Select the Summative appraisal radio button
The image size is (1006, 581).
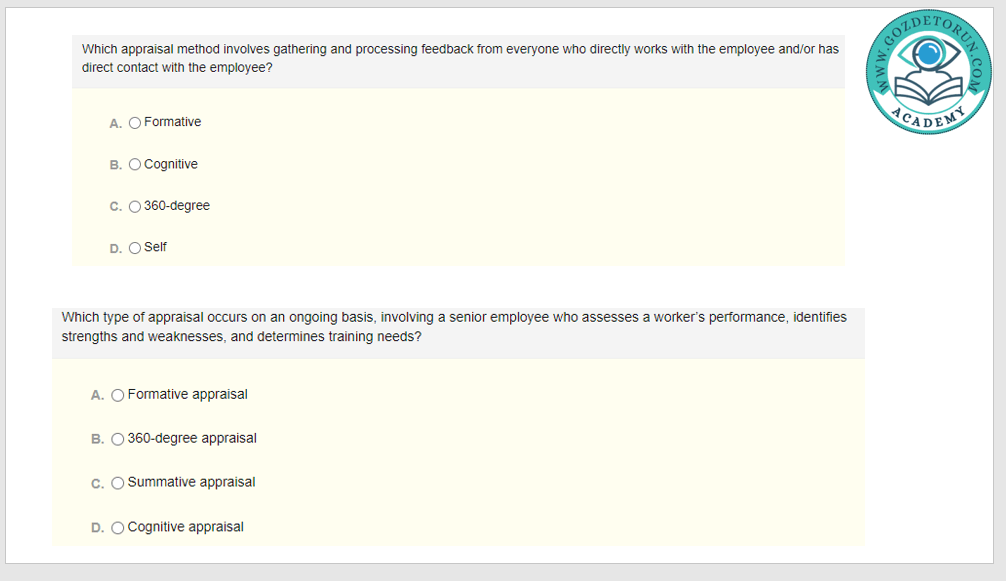[118, 483]
